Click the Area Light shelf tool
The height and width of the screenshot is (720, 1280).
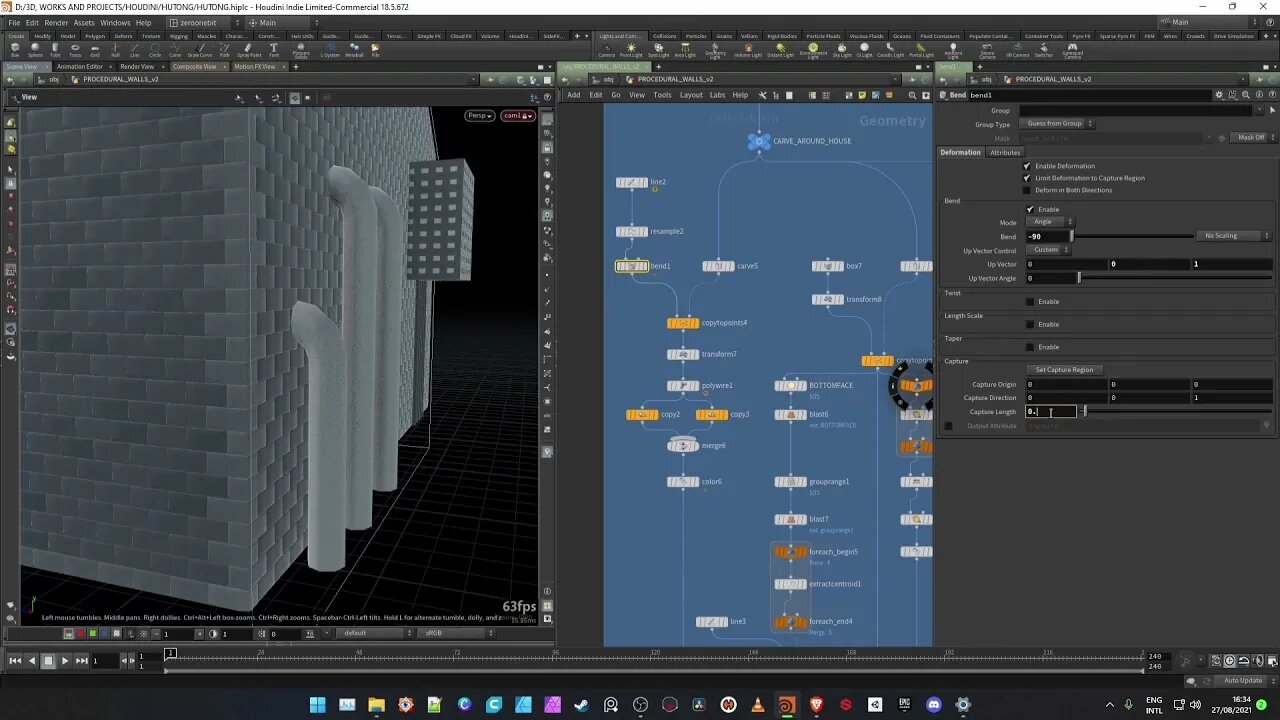click(685, 50)
